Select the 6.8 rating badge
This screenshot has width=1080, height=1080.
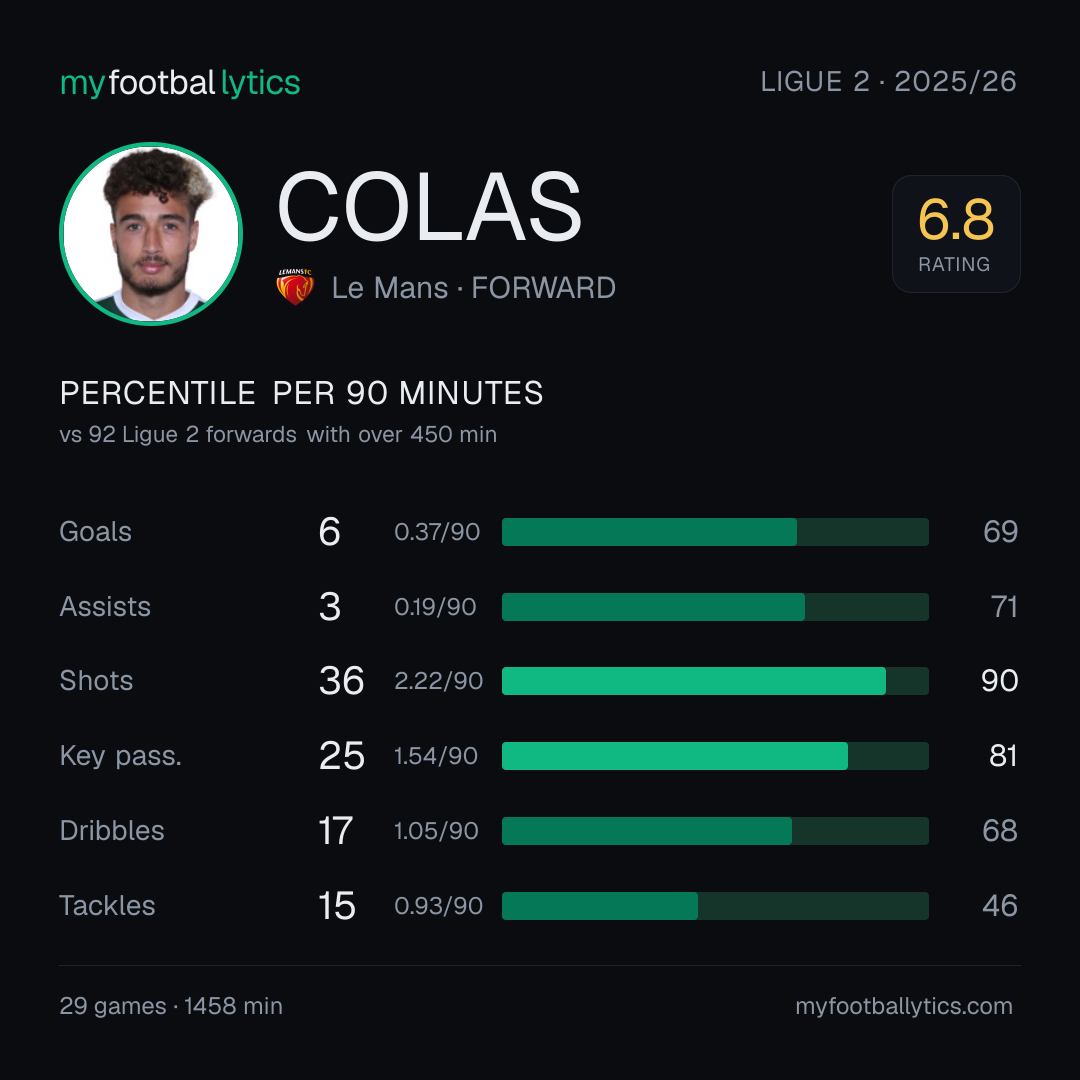tap(956, 233)
